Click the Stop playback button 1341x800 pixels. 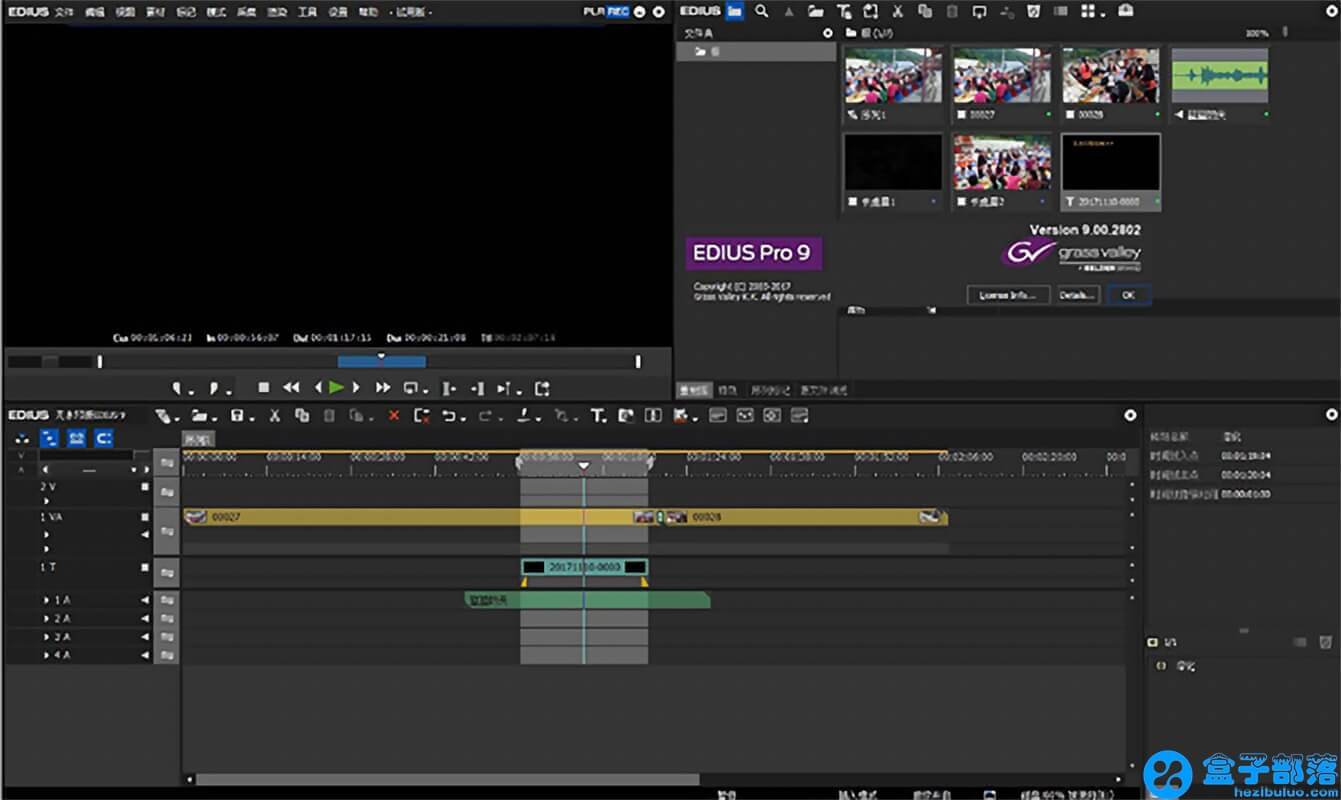click(264, 388)
